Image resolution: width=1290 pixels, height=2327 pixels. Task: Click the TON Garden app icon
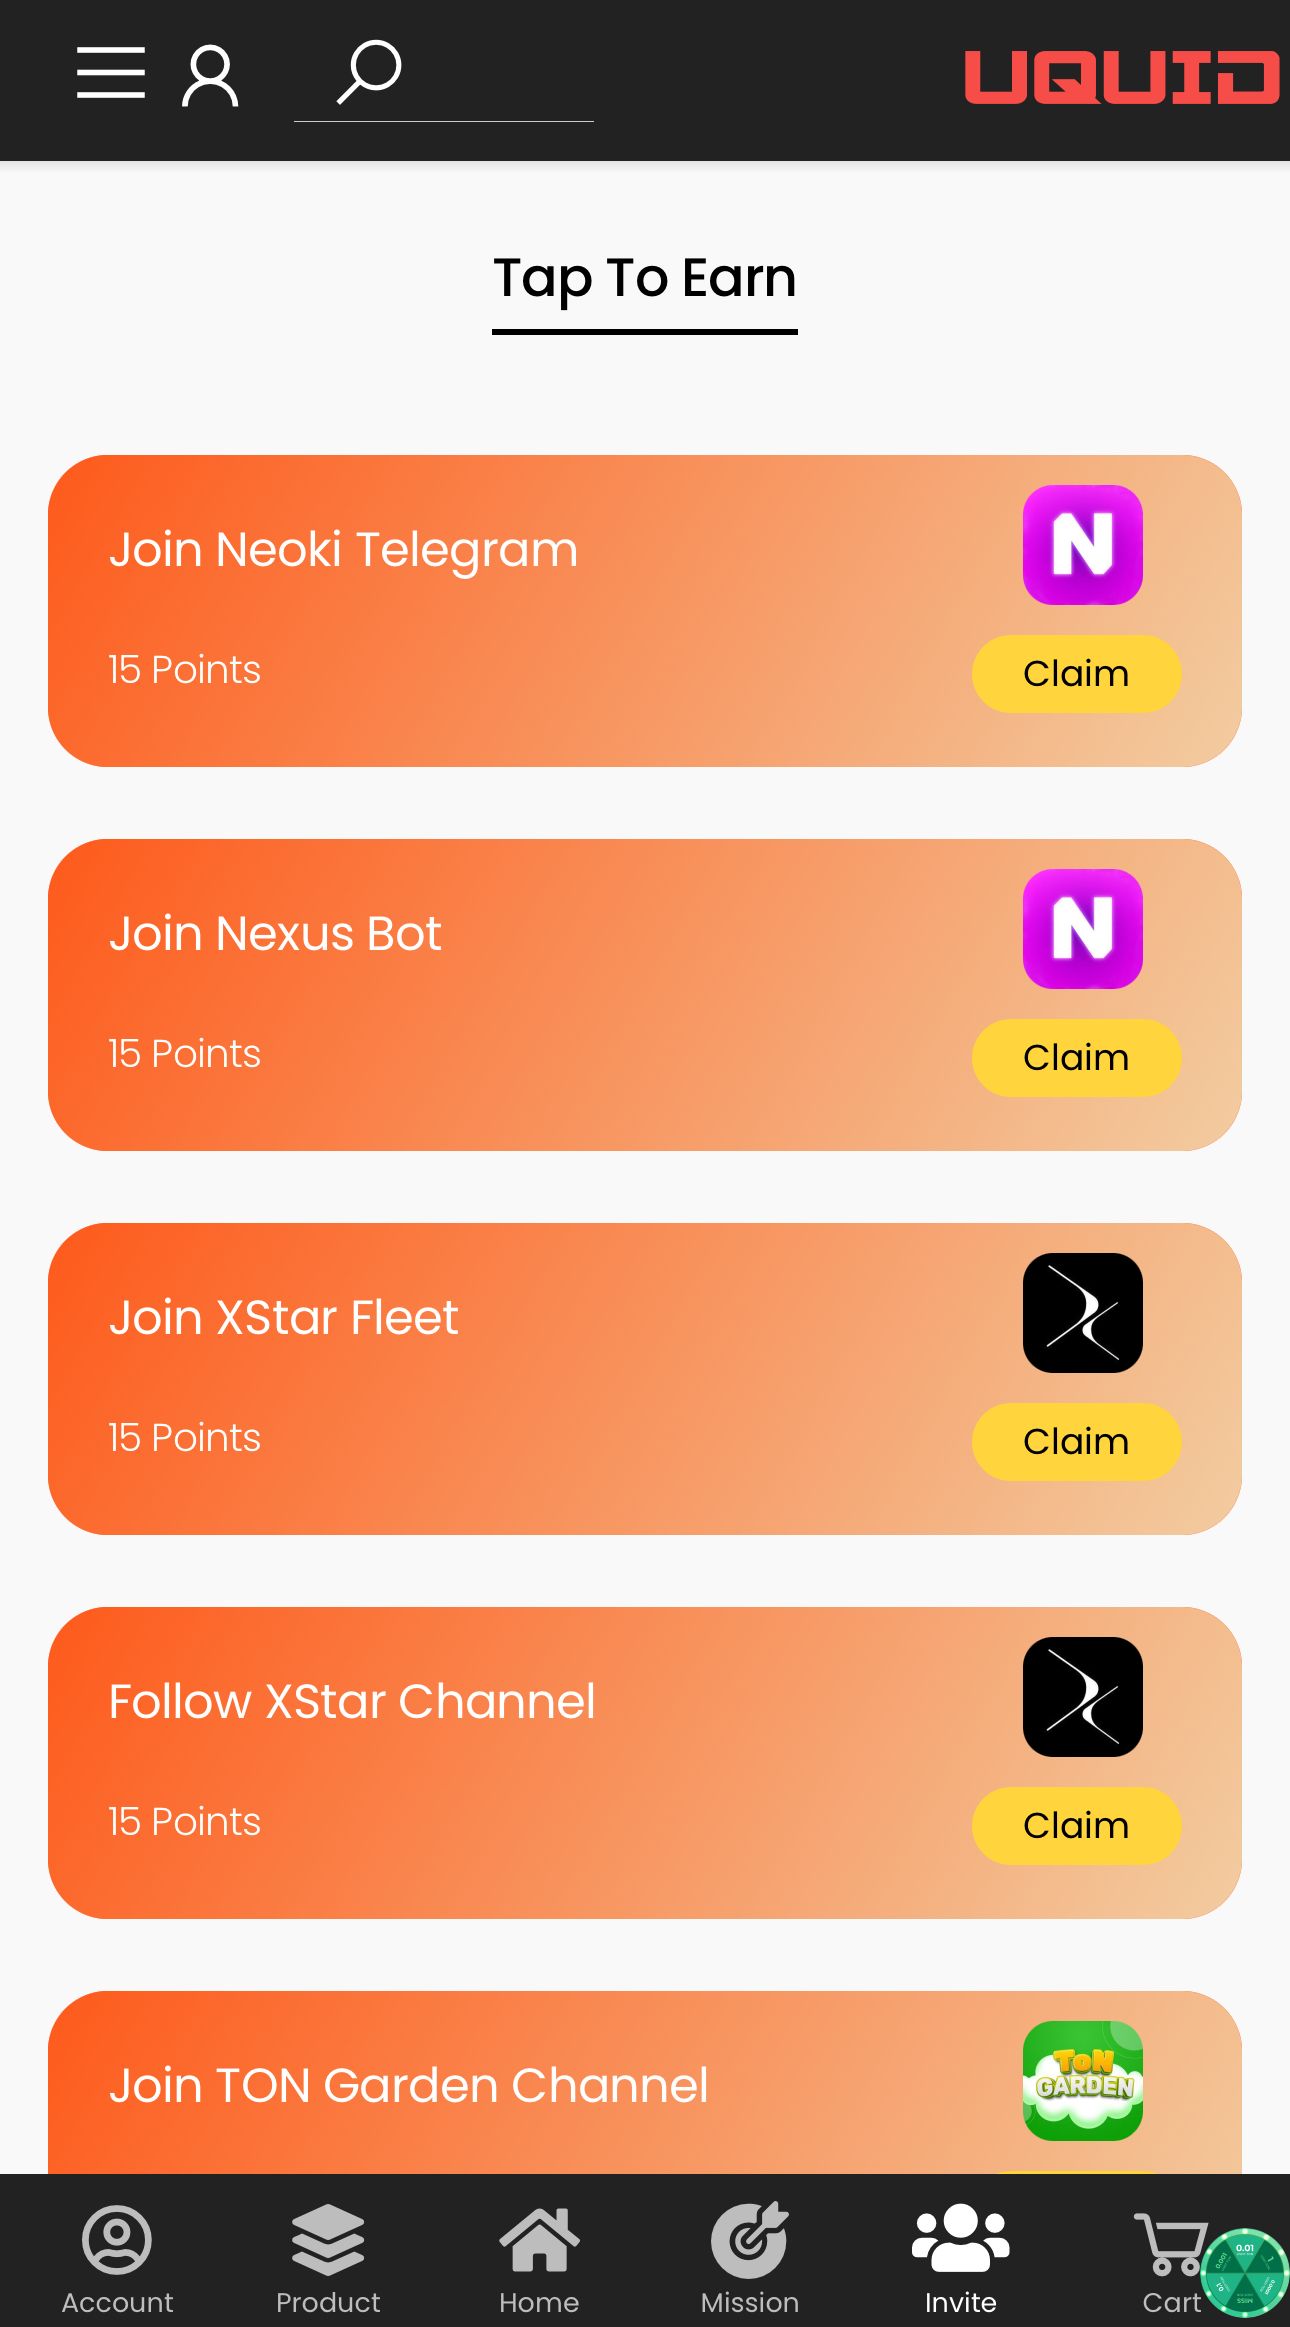[x=1082, y=2081]
